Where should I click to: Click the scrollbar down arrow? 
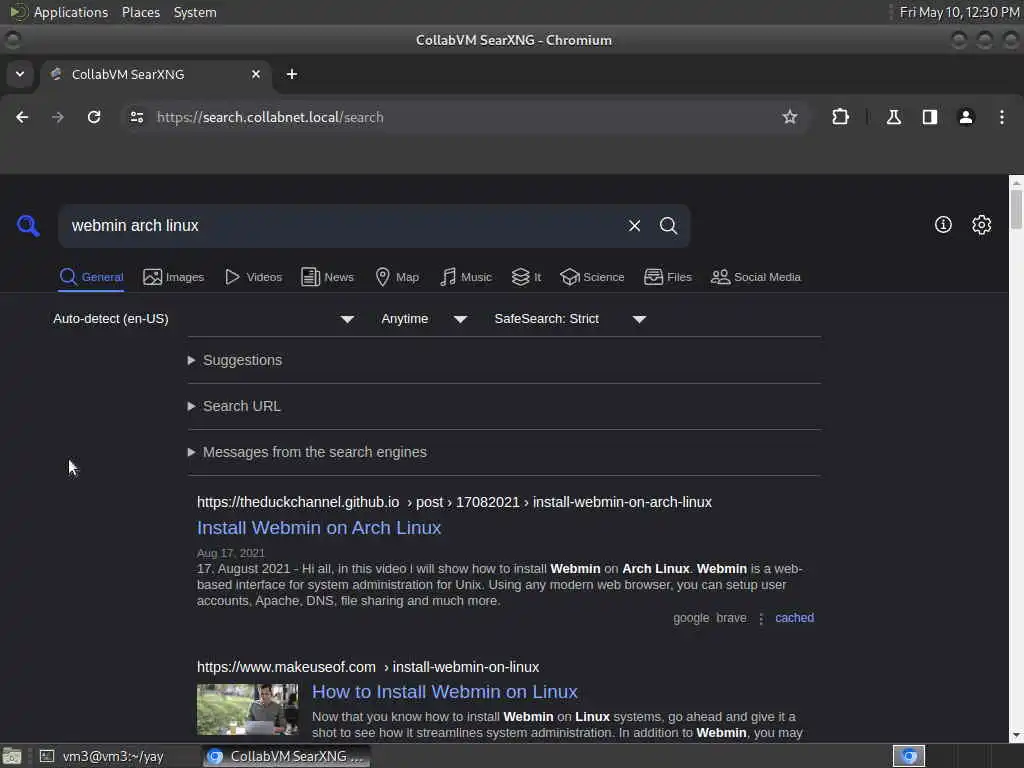pyautogui.click(x=1016, y=736)
